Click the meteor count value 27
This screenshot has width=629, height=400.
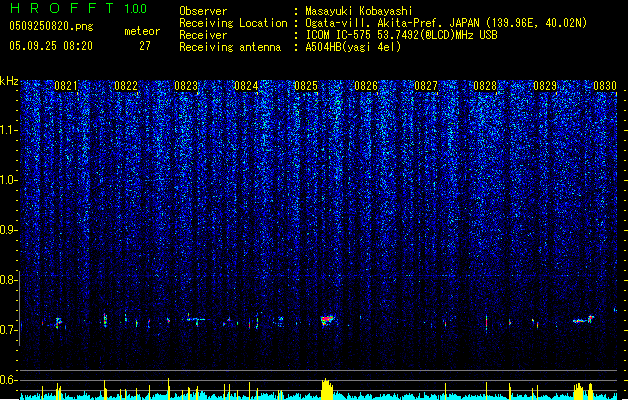[x=145, y=46]
